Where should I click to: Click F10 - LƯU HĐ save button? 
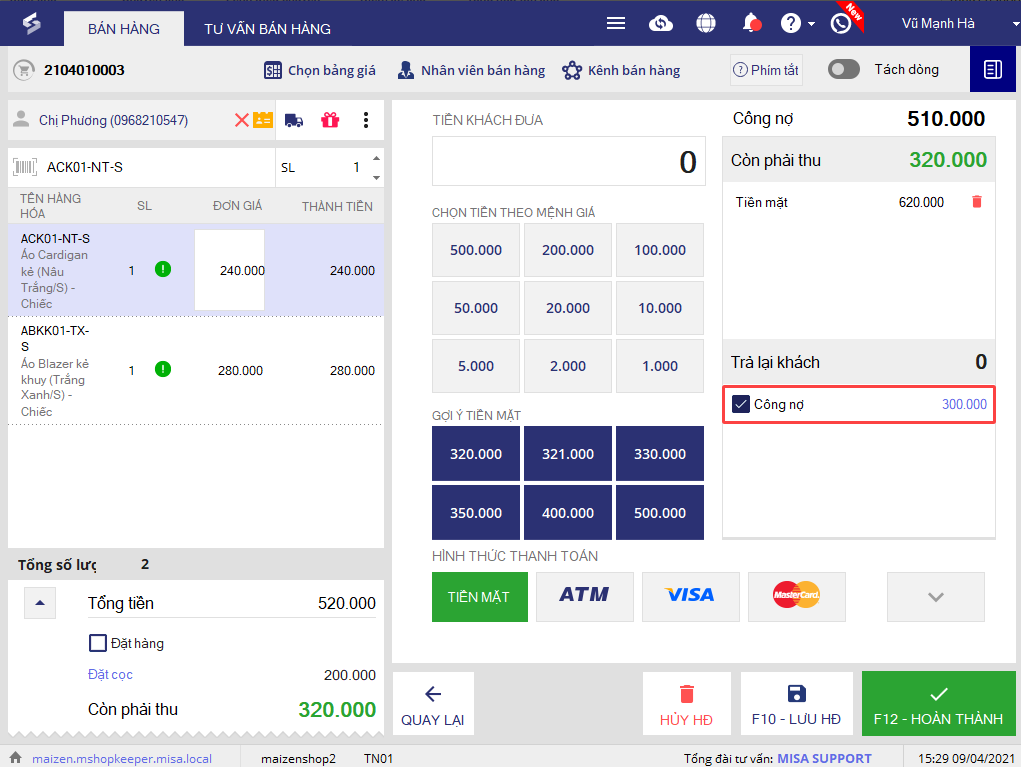pos(796,704)
